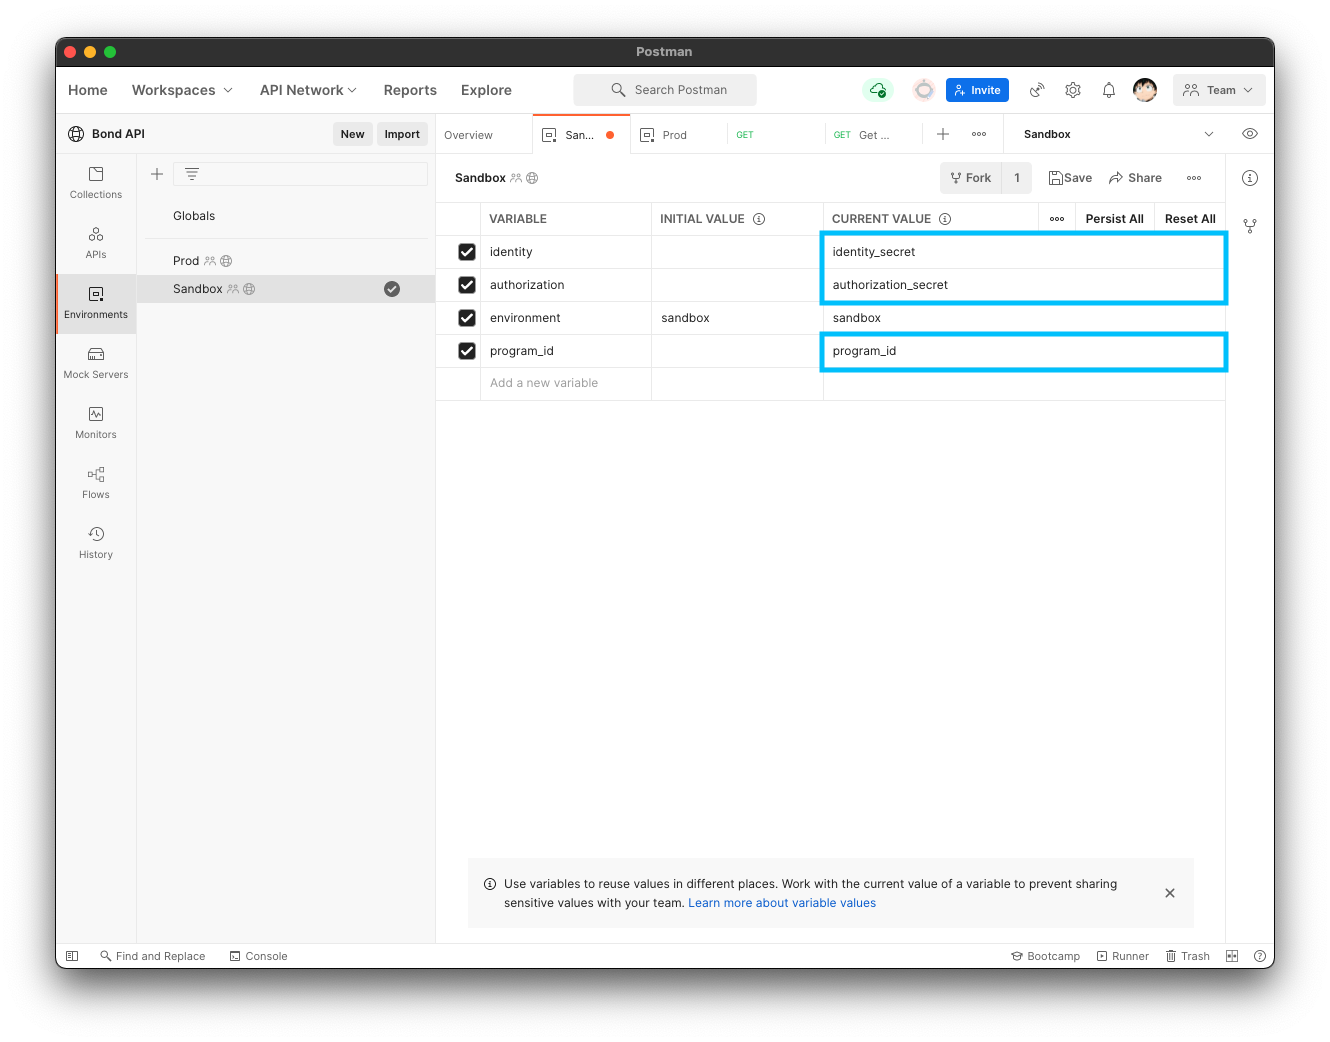Open Settings gear icon
Viewport: 1330px width, 1042px height.
point(1073,90)
